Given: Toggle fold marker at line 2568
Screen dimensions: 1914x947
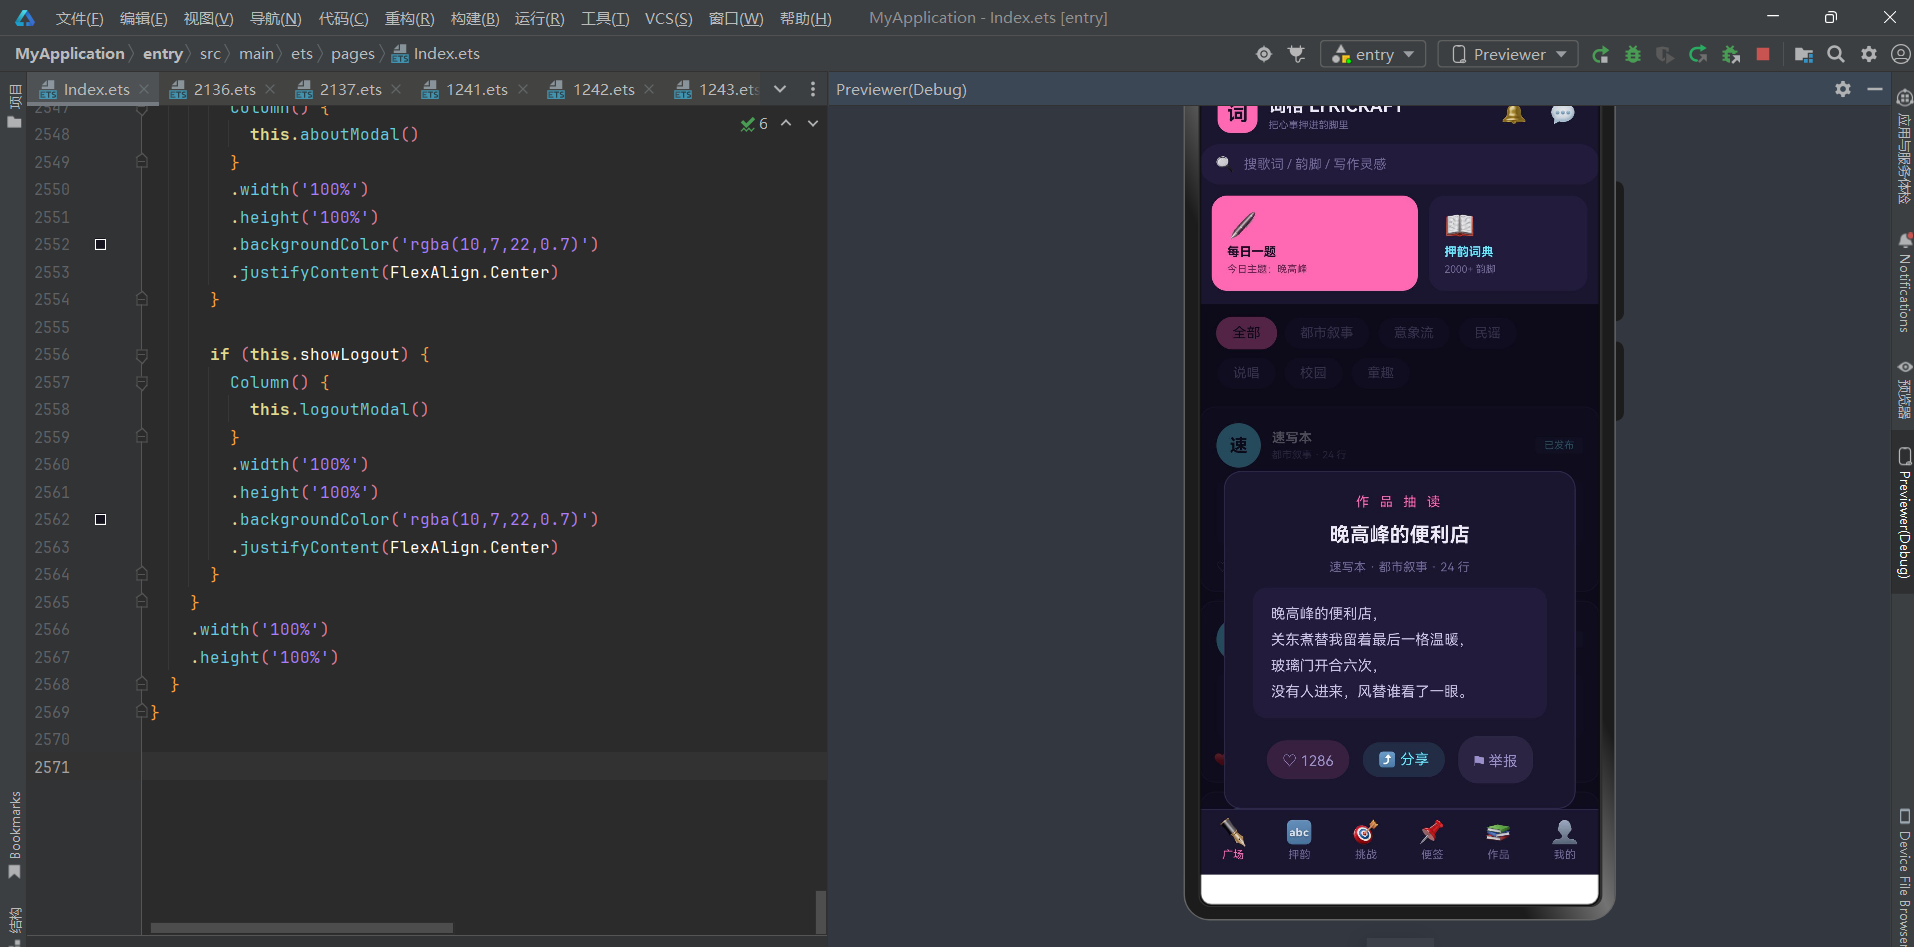Looking at the screenshot, I should tap(142, 684).
